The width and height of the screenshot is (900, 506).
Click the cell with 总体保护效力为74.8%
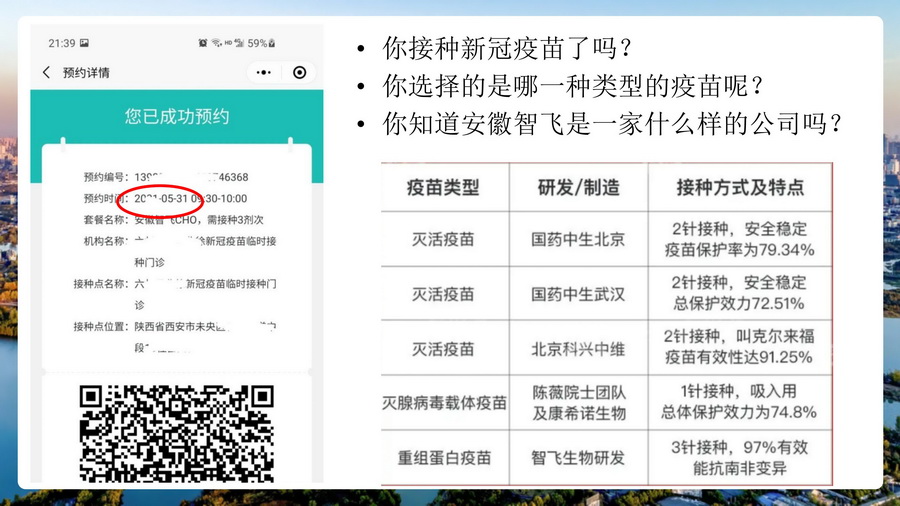coord(740,402)
